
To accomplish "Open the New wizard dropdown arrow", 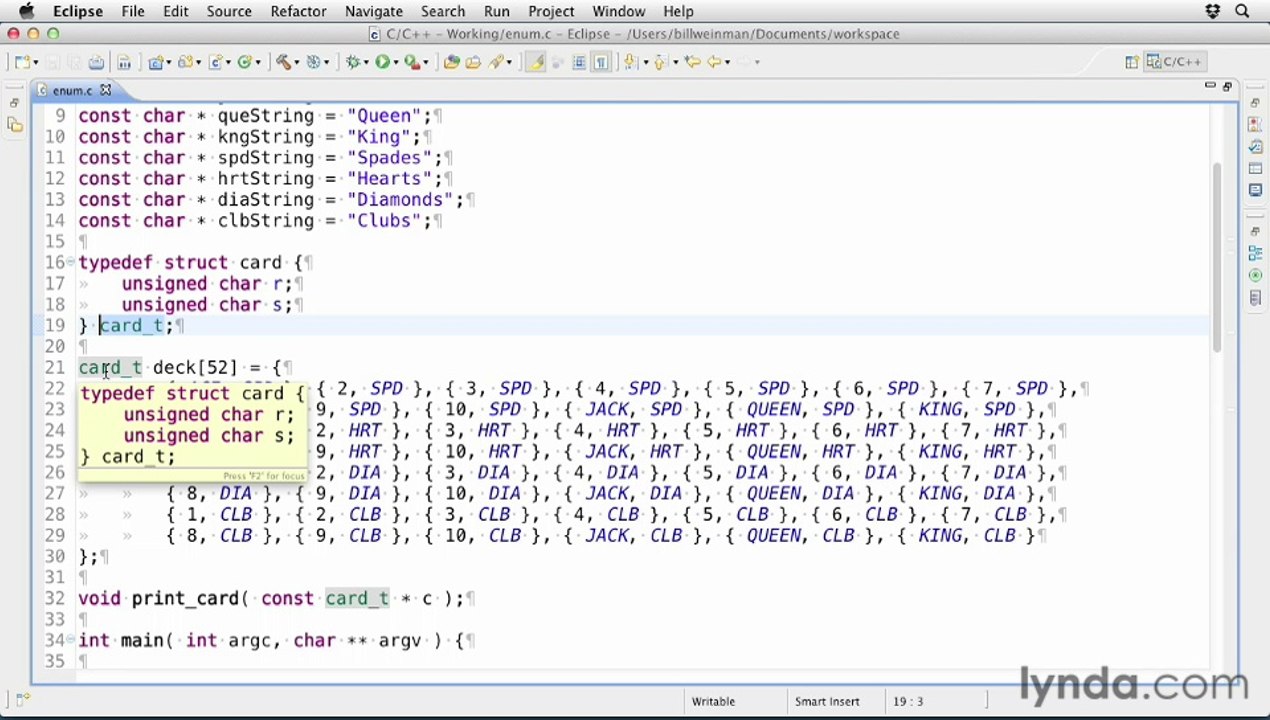I will [35, 62].
